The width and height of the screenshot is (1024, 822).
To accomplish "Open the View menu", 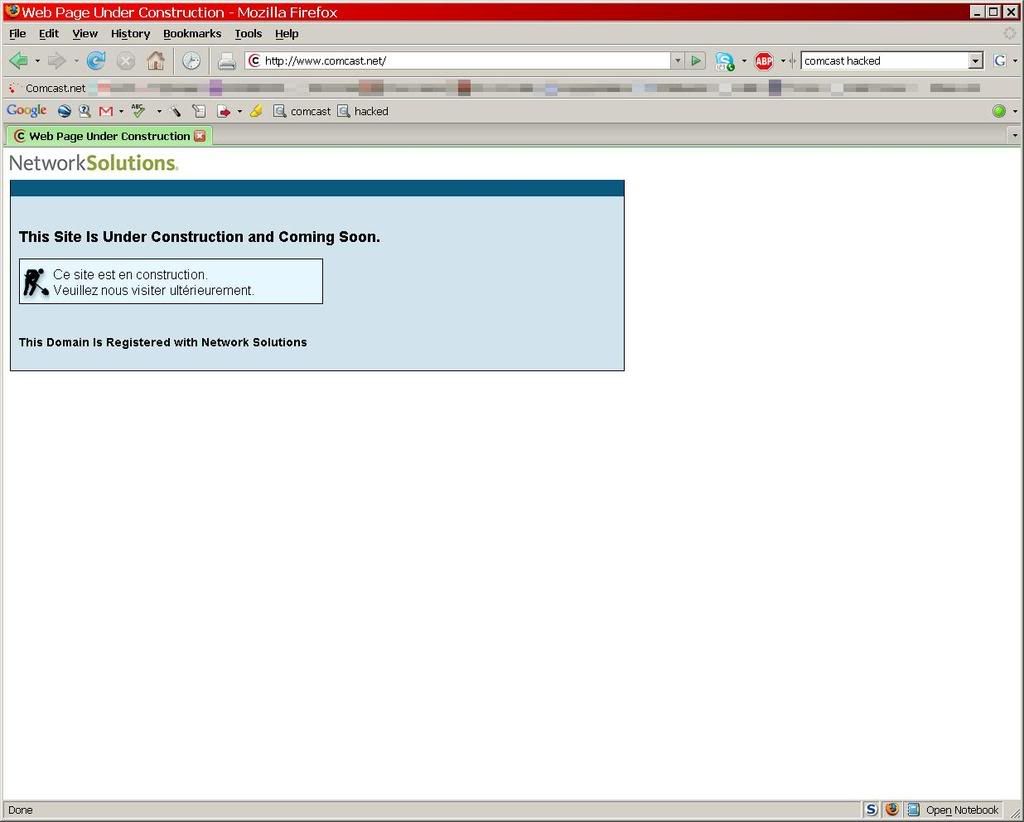I will tap(85, 34).
